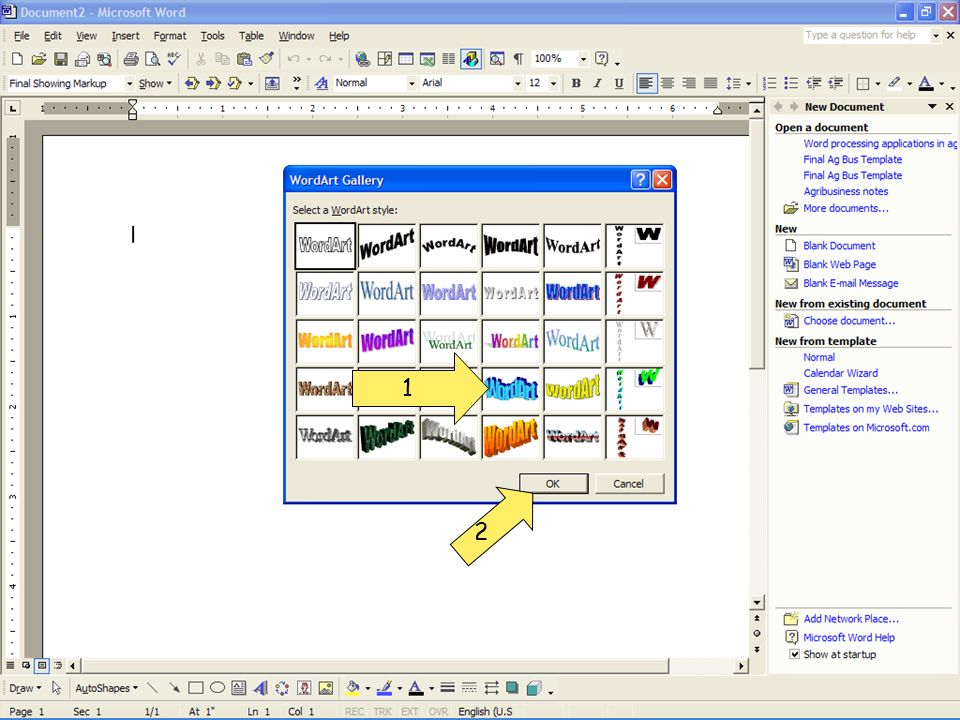Toggle OVR overtype mode in status bar
This screenshot has width=960, height=720.
pyautogui.click(x=438, y=711)
